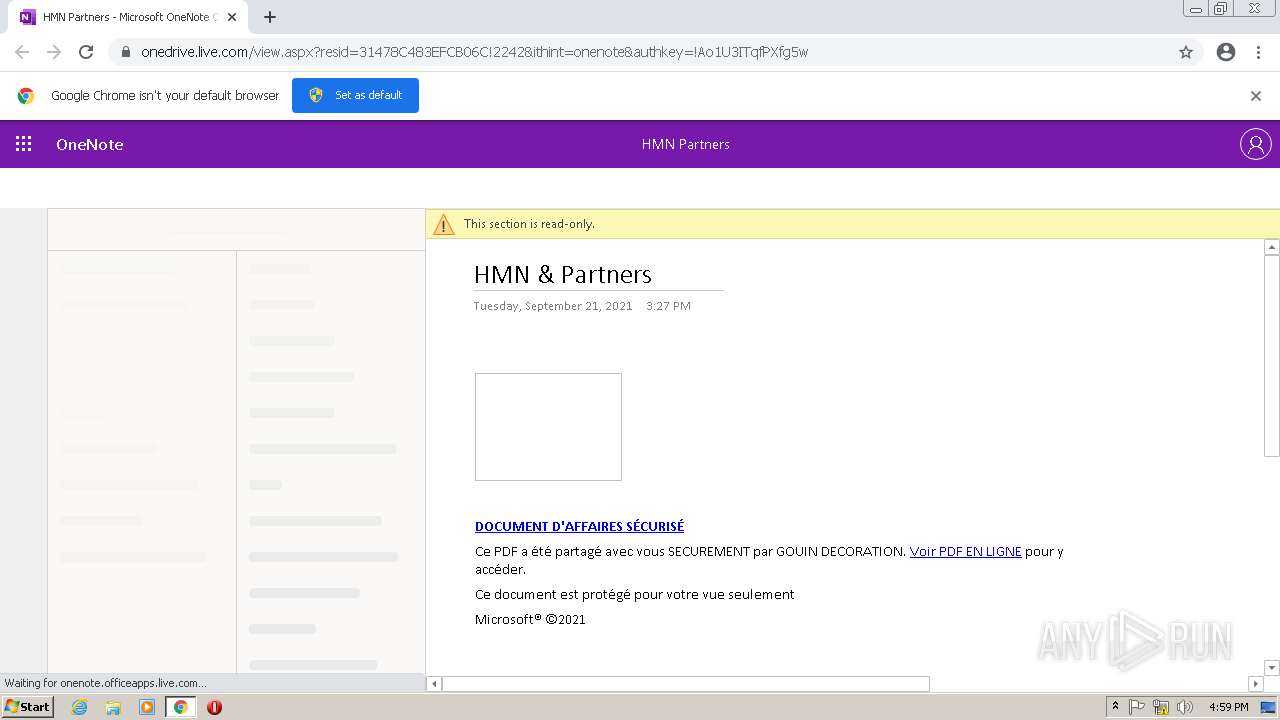
Task: Click the date Tuesday, September 21, 2021
Action: [x=553, y=306]
